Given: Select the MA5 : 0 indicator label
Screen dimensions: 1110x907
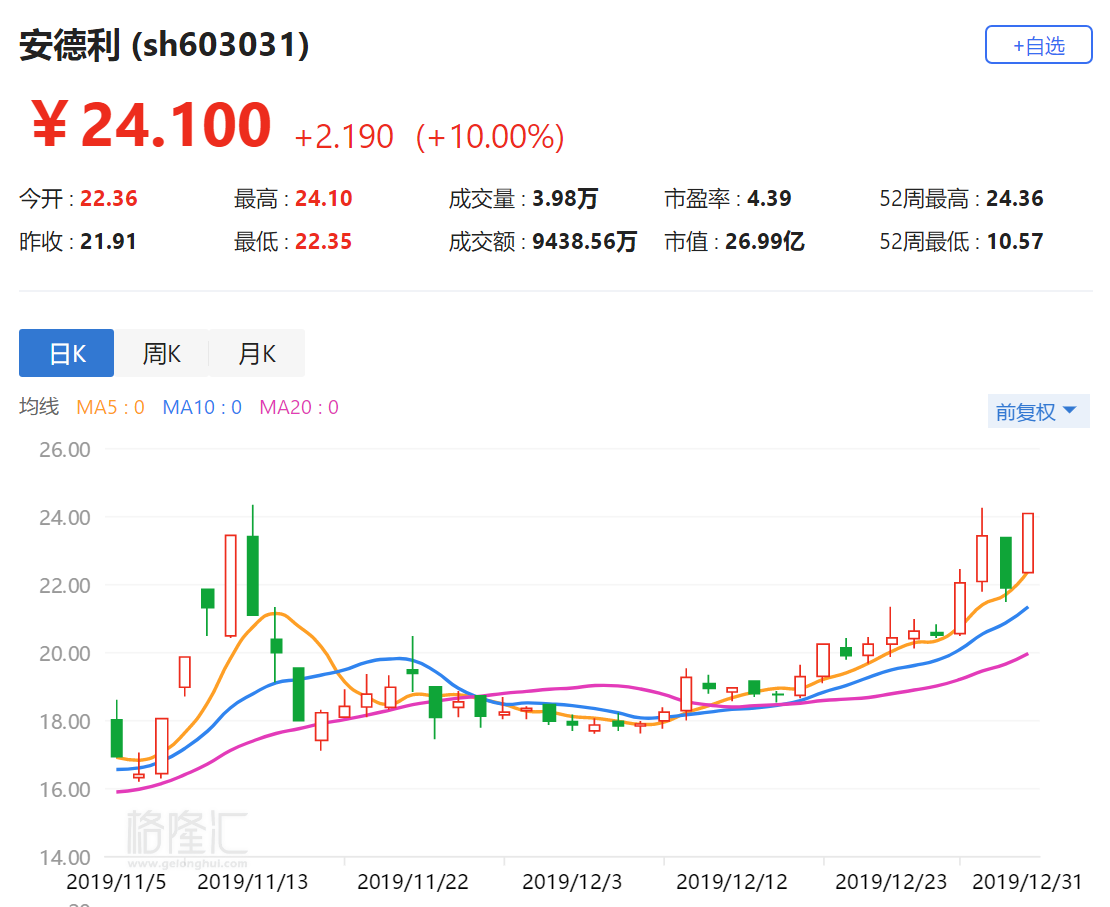Looking at the screenshot, I should [110, 407].
